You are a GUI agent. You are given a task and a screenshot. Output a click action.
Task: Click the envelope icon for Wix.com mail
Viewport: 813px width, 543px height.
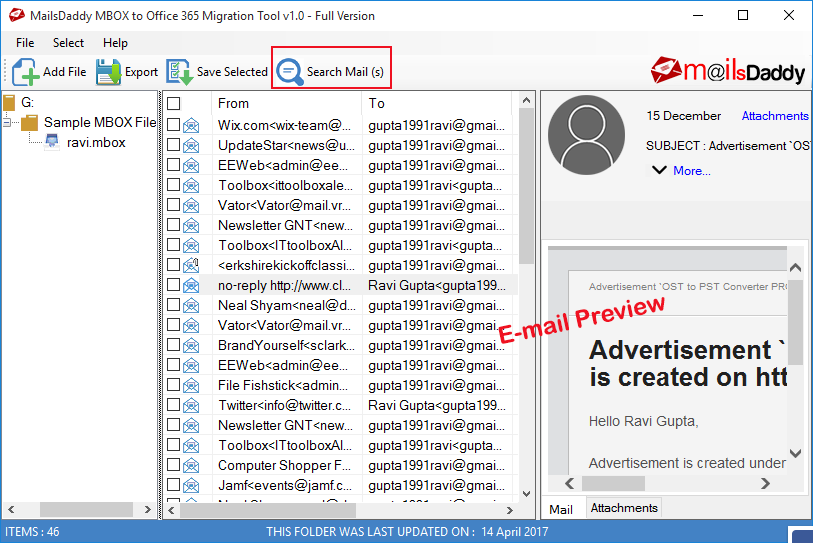191,126
